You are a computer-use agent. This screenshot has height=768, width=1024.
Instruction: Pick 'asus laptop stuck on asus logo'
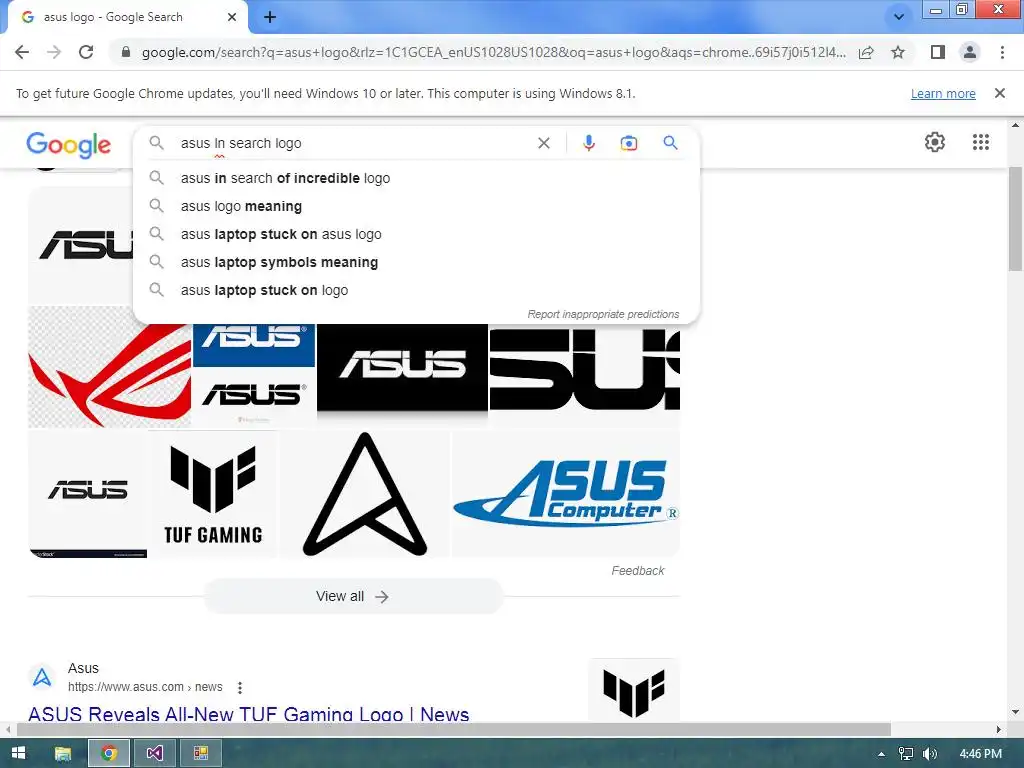coord(416,234)
